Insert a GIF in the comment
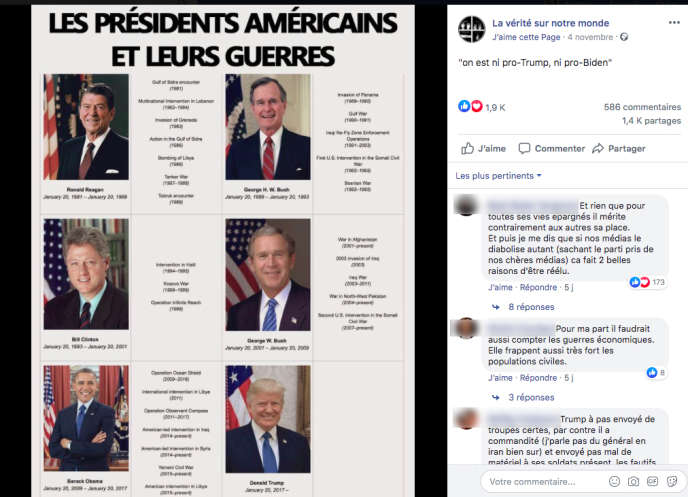 pyautogui.click(x=651, y=481)
